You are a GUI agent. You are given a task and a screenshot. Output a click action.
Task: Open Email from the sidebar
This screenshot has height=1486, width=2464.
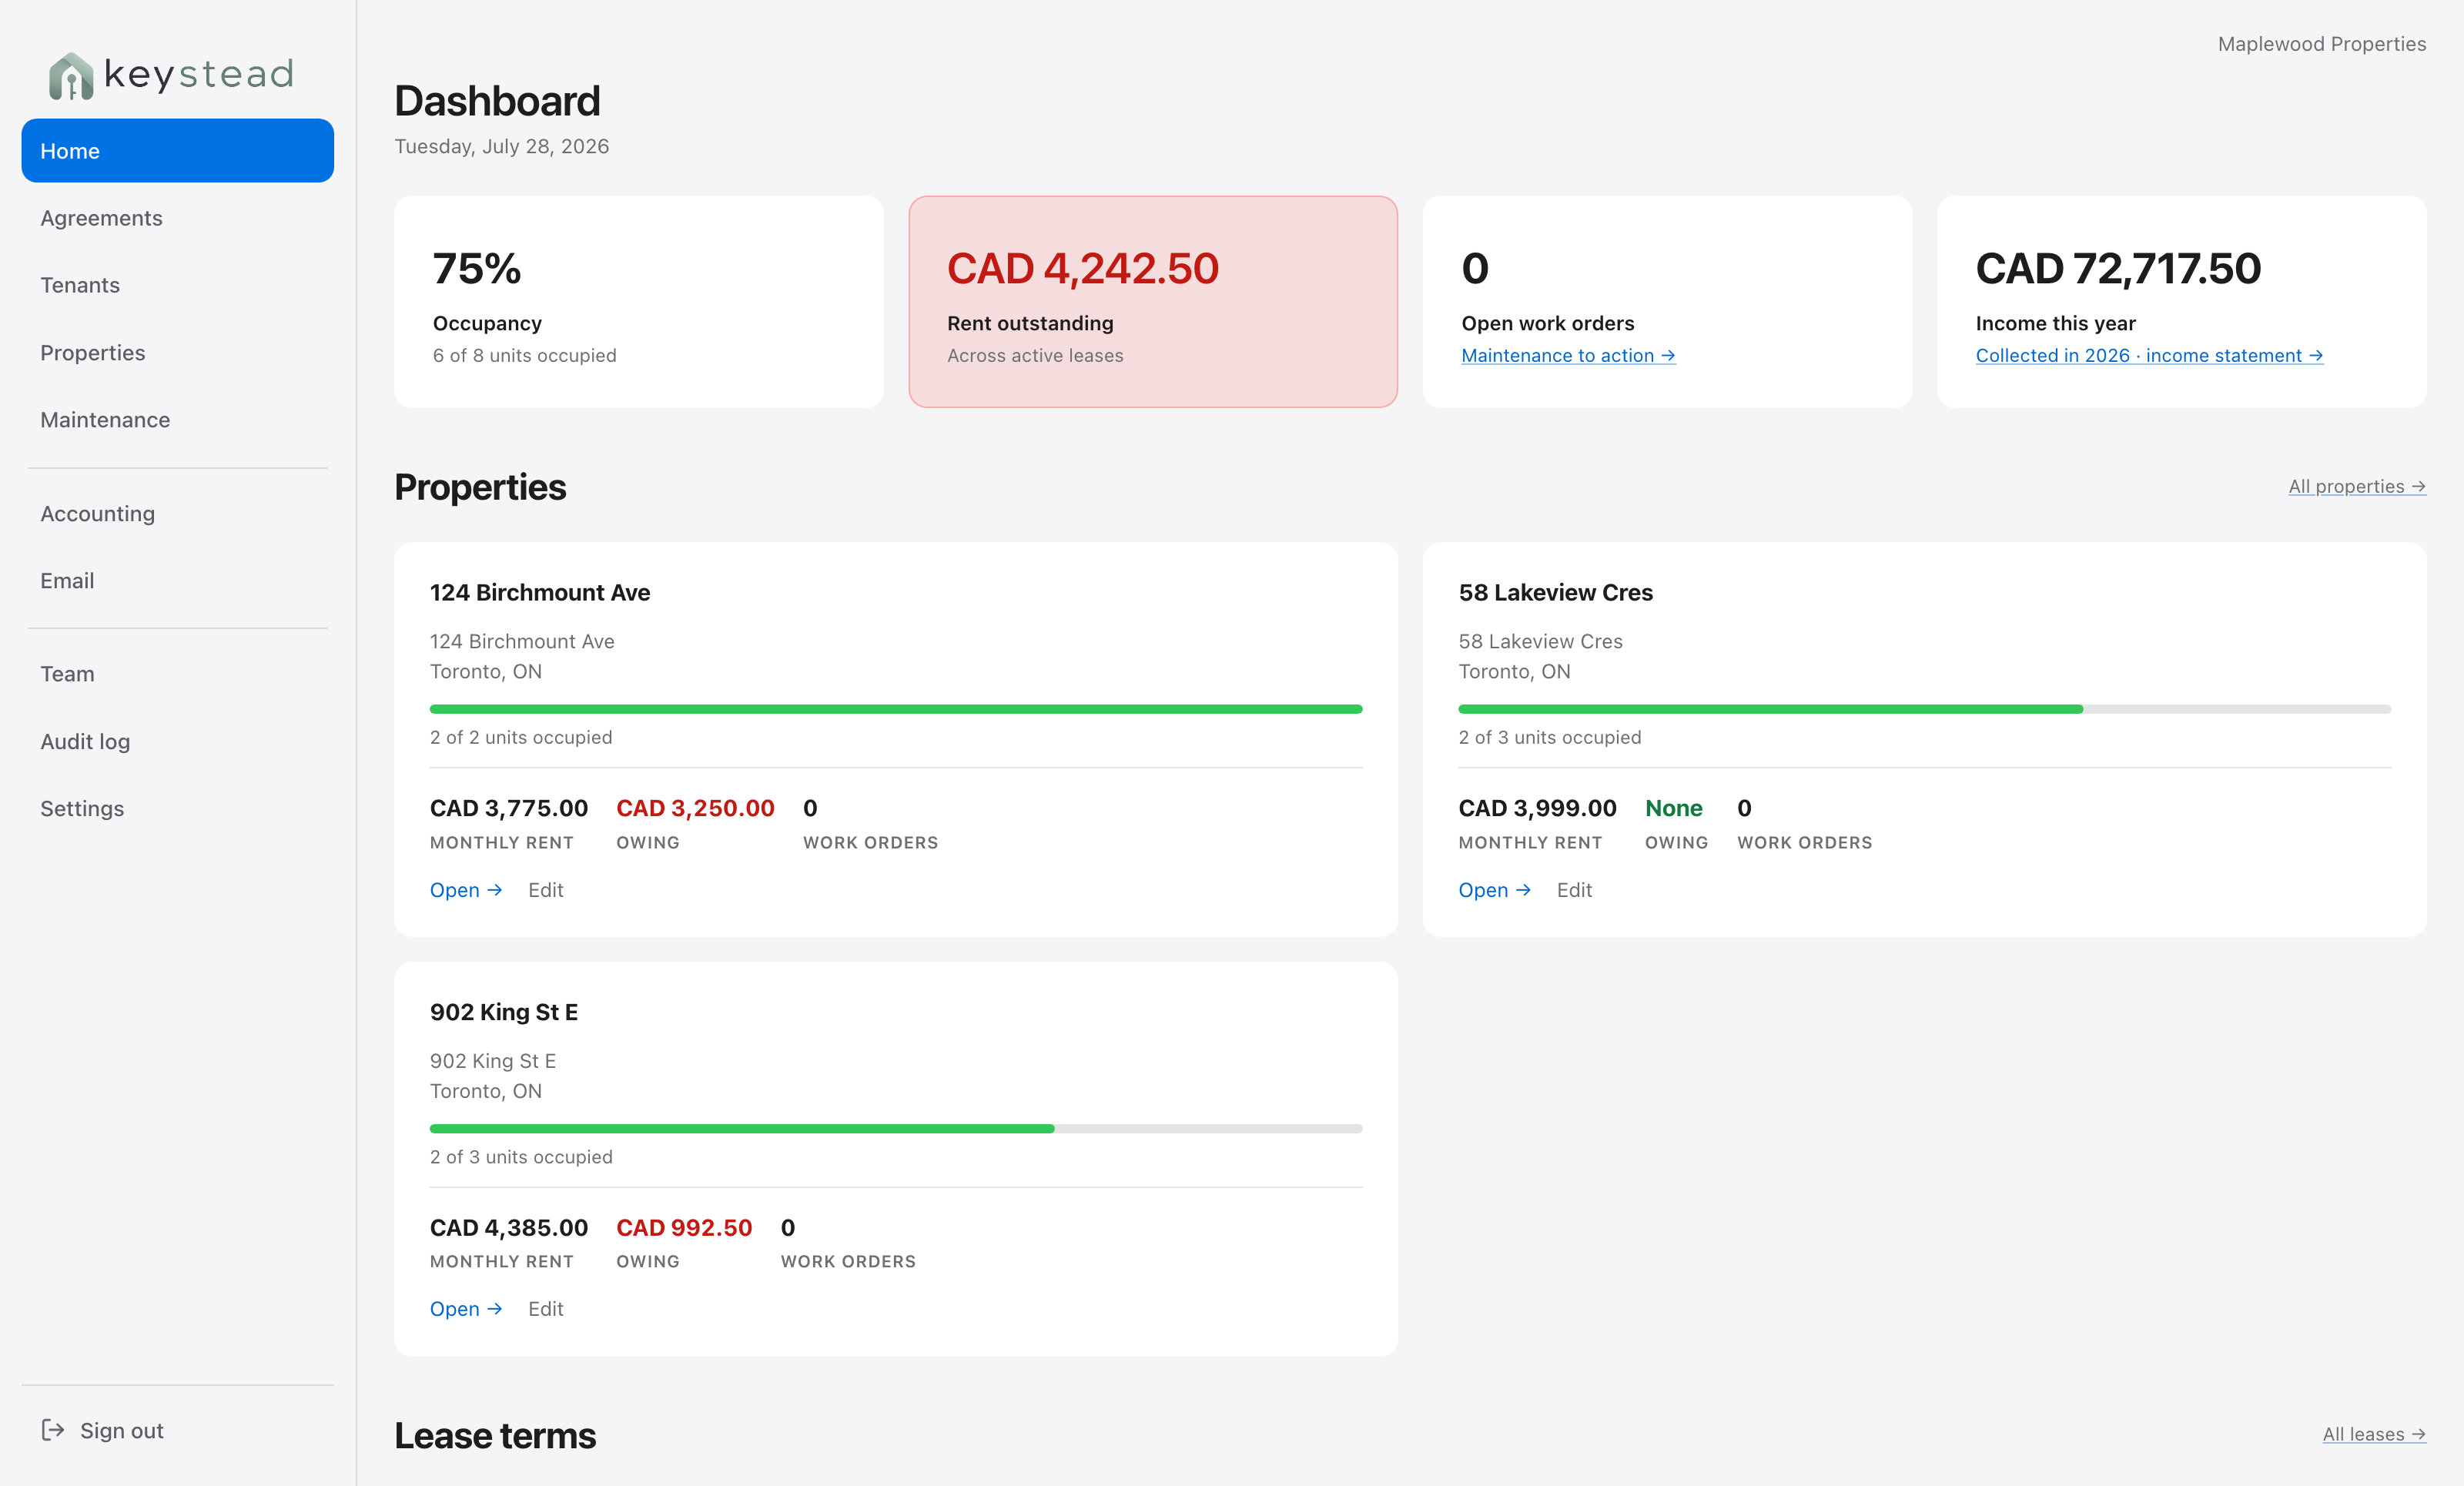click(177, 580)
